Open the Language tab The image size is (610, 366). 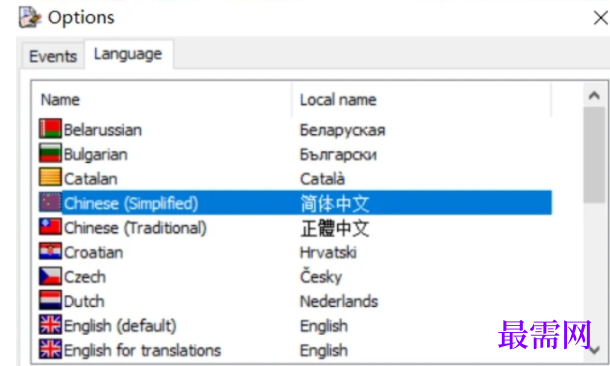[128, 54]
